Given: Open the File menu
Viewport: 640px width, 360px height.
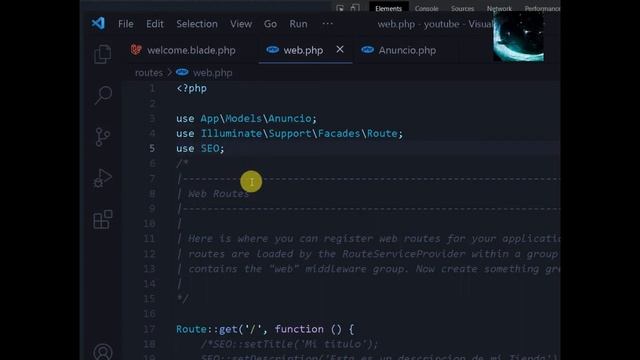Looking at the screenshot, I should click(126, 24).
